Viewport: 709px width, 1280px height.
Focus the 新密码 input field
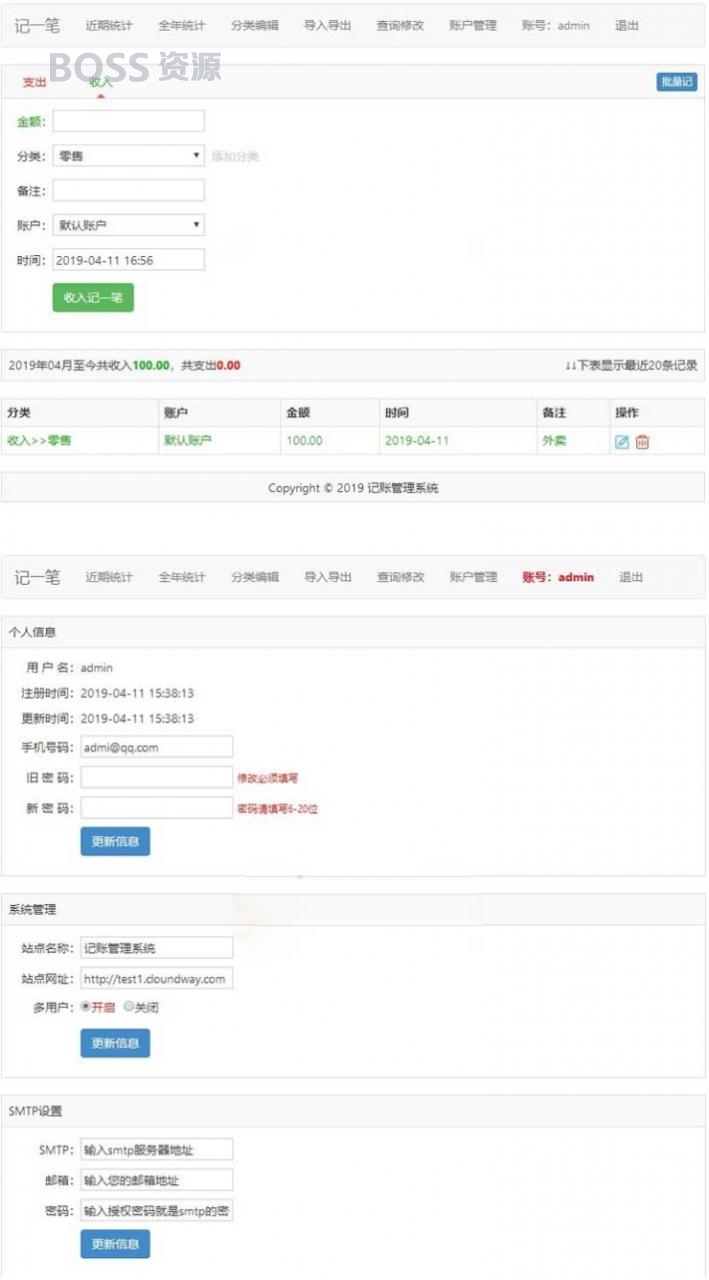(157, 808)
